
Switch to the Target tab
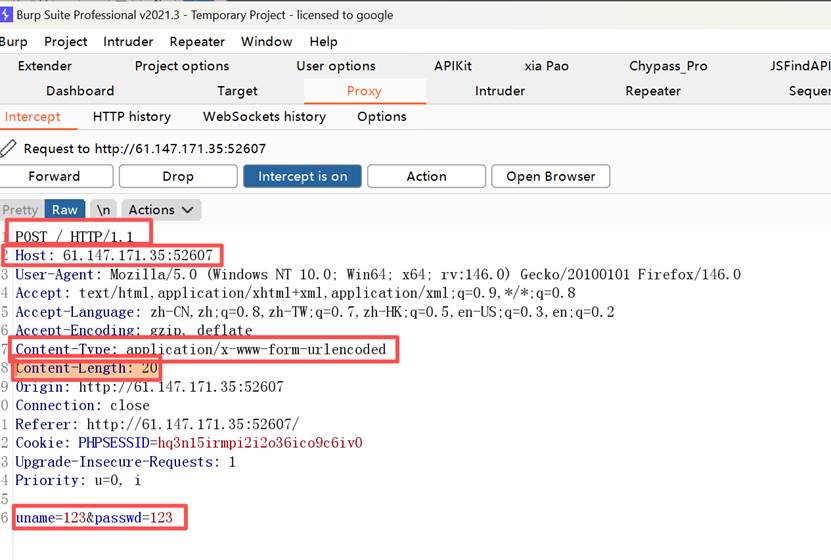point(237,91)
